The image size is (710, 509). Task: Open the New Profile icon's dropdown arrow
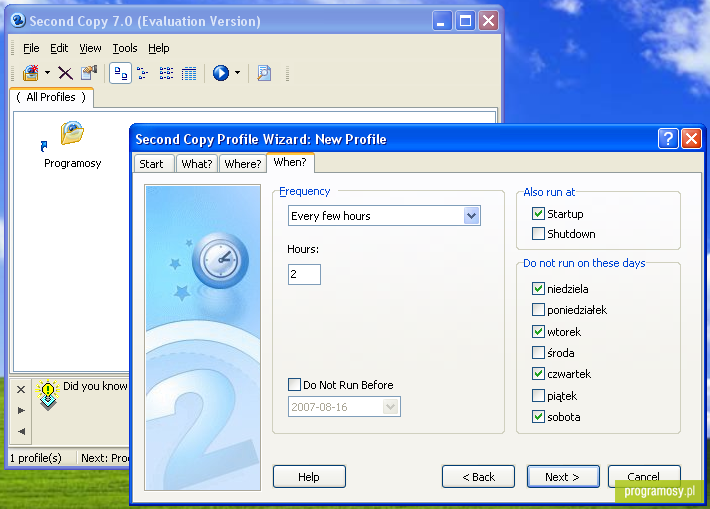47,72
